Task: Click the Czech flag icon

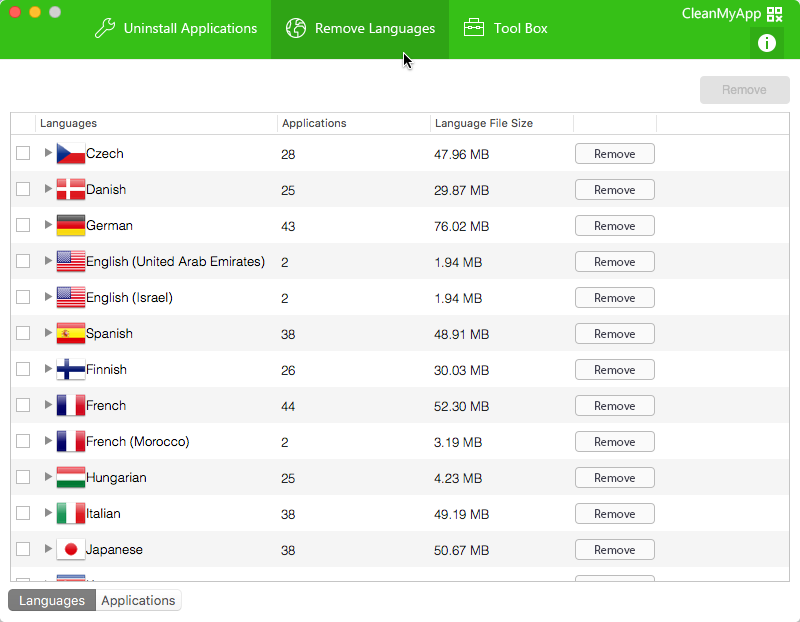Action: [70, 154]
